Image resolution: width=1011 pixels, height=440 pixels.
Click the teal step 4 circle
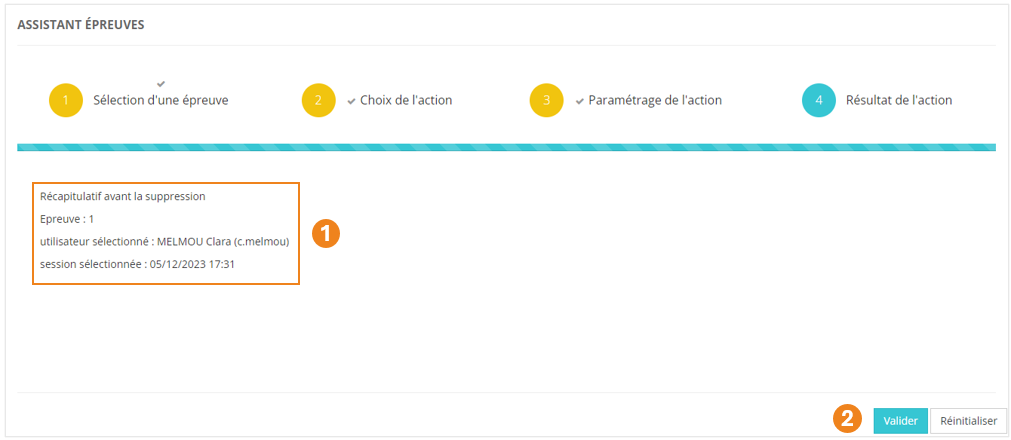pos(818,101)
